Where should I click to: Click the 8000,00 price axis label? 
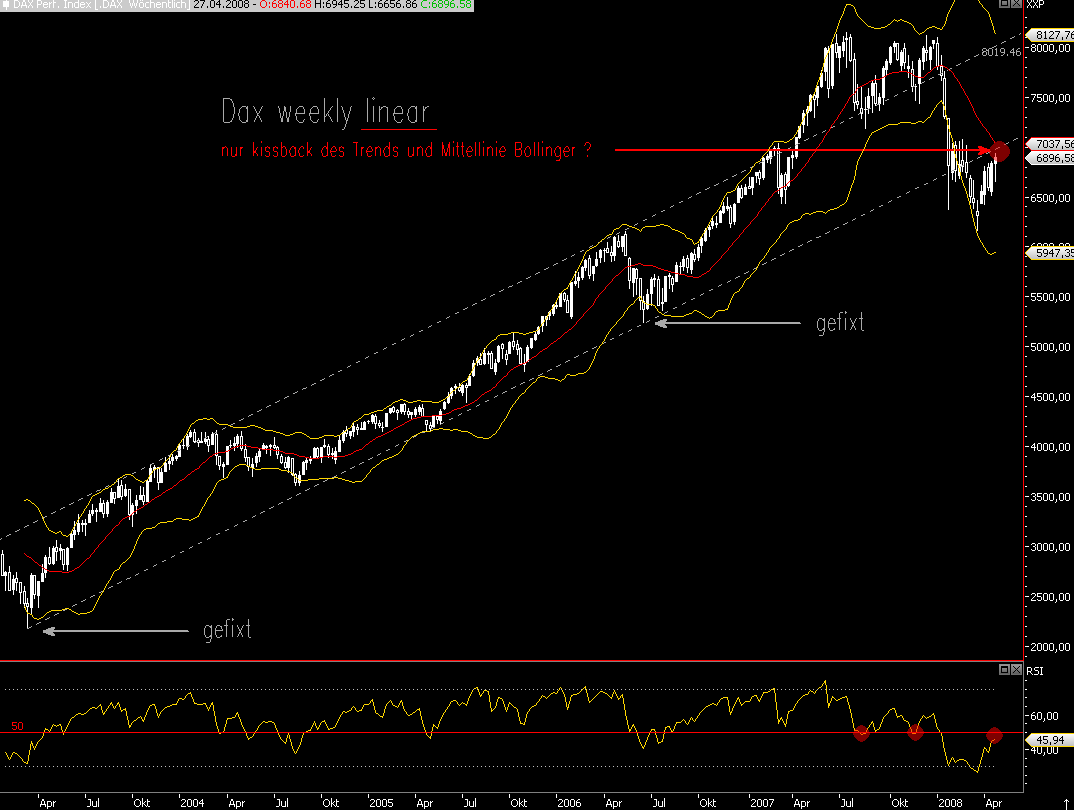(1050, 49)
